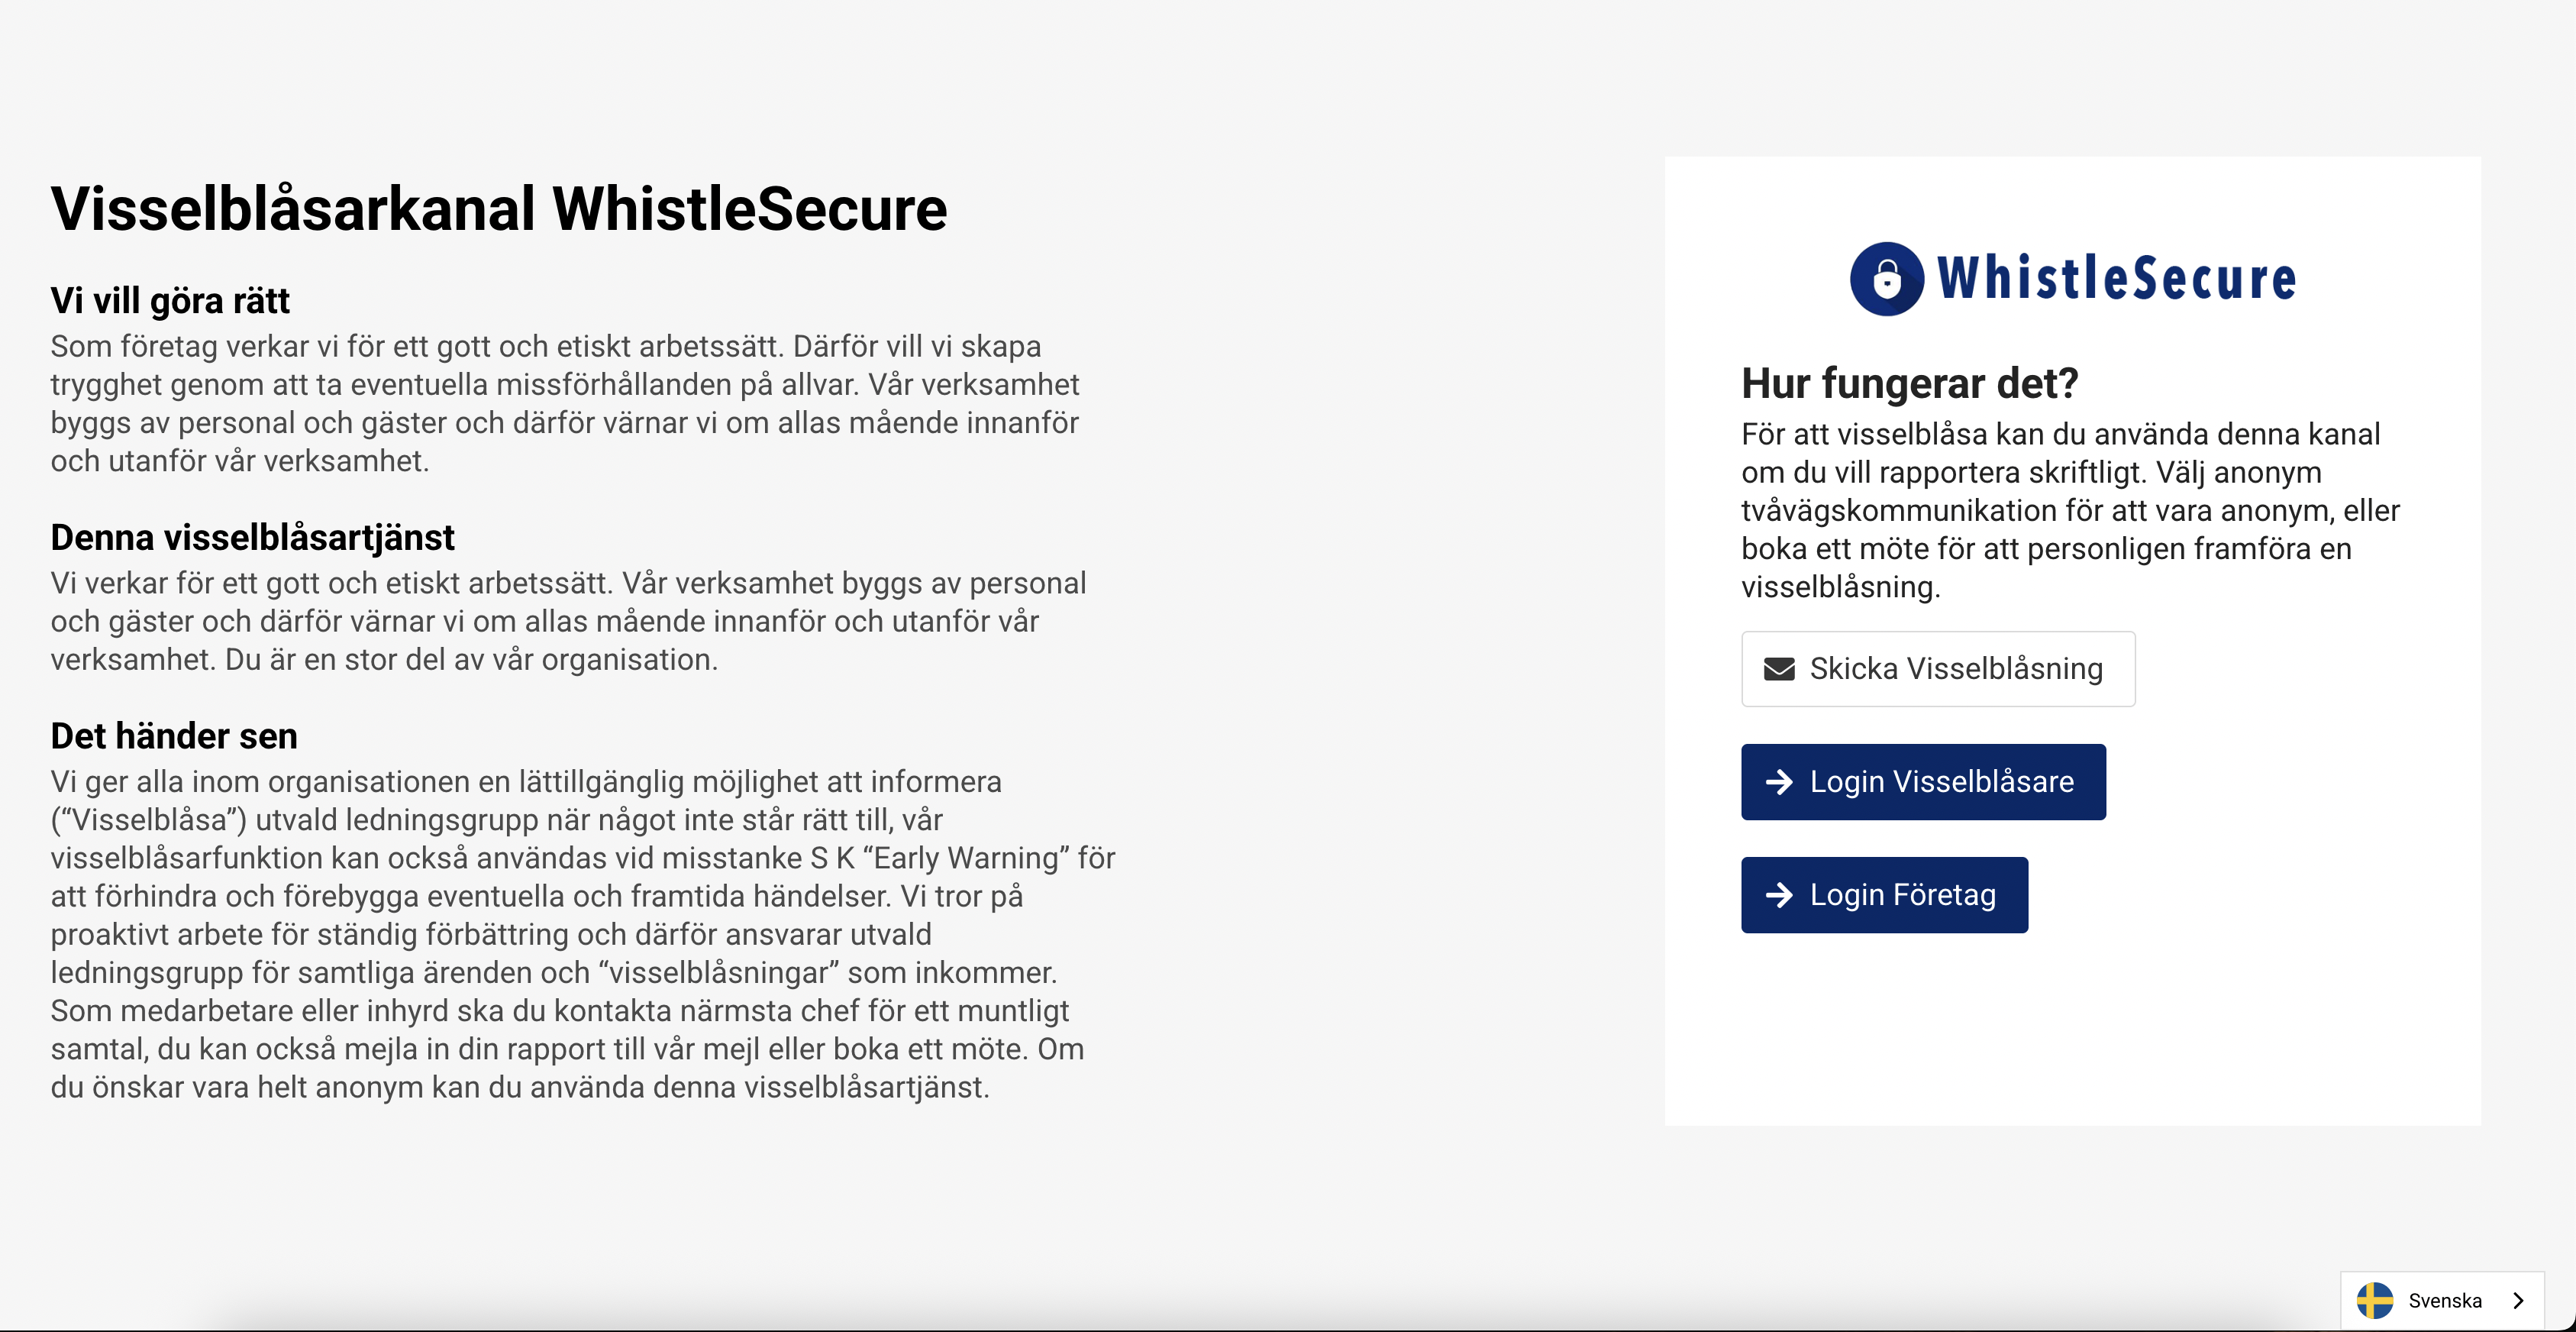Viewport: 2576px width, 1332px height.
Task: Click the paragraph starting "Vi ger alla inom"
Action: 582,934
